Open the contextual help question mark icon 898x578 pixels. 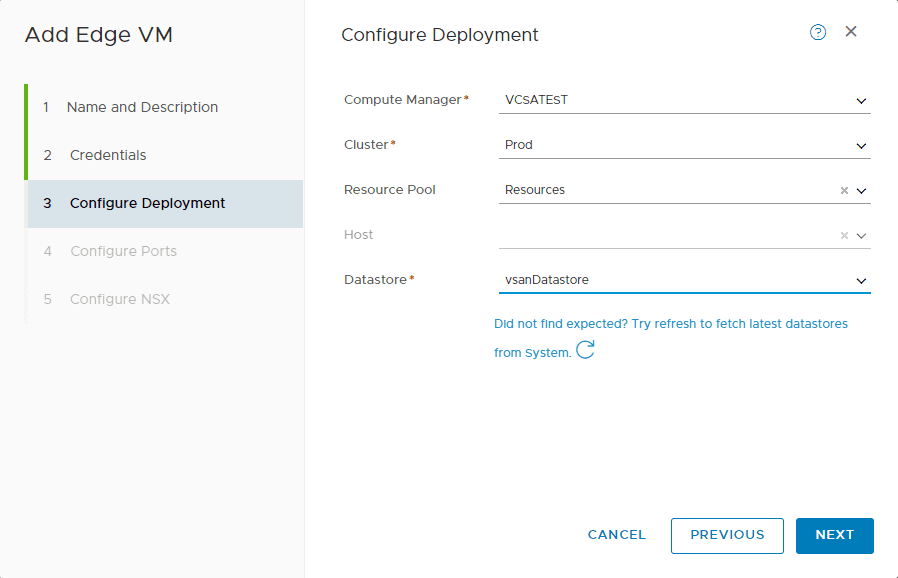[818, 32]
